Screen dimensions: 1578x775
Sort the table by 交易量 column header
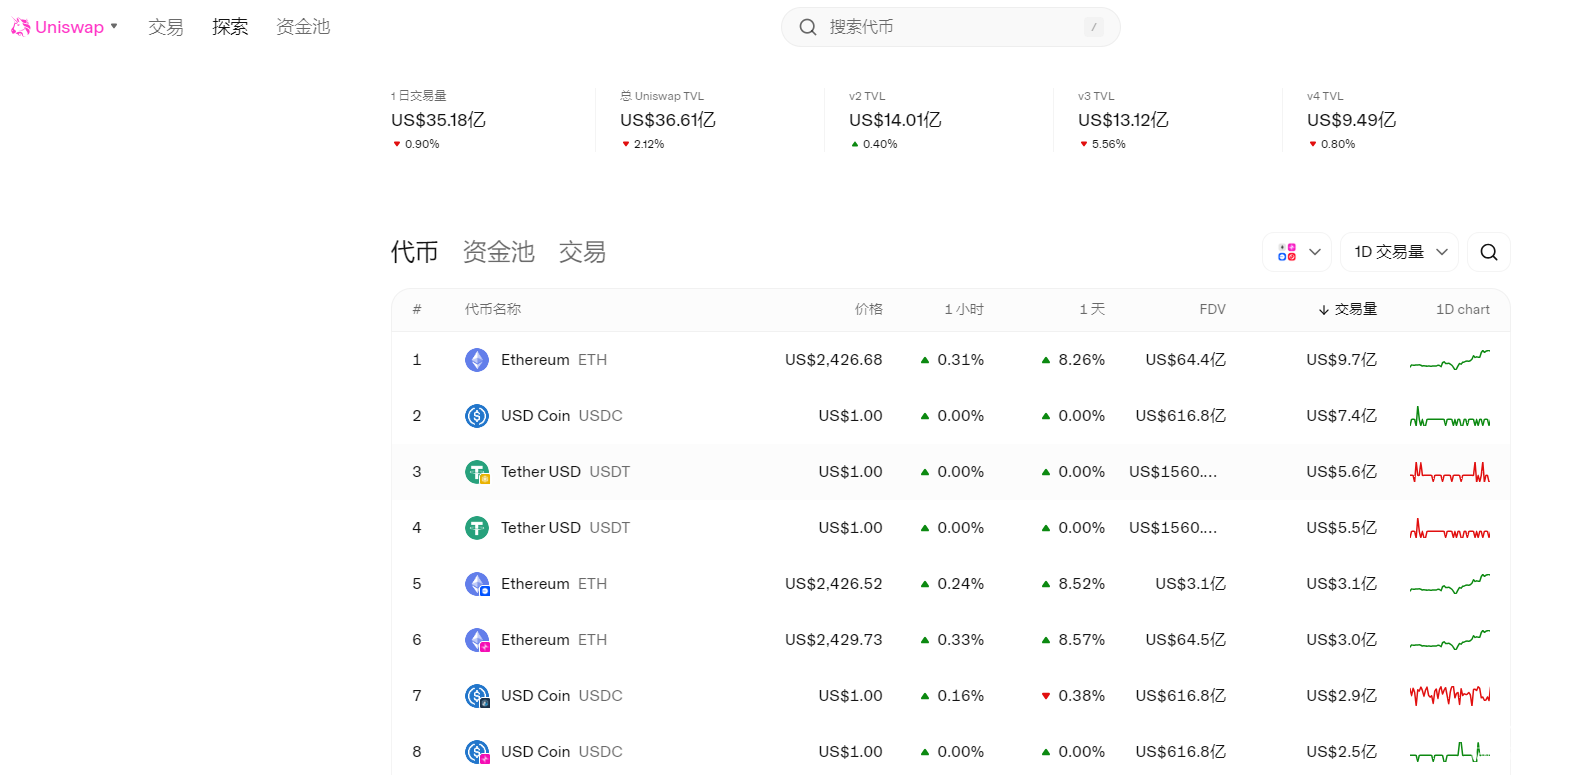[1348, 310]
